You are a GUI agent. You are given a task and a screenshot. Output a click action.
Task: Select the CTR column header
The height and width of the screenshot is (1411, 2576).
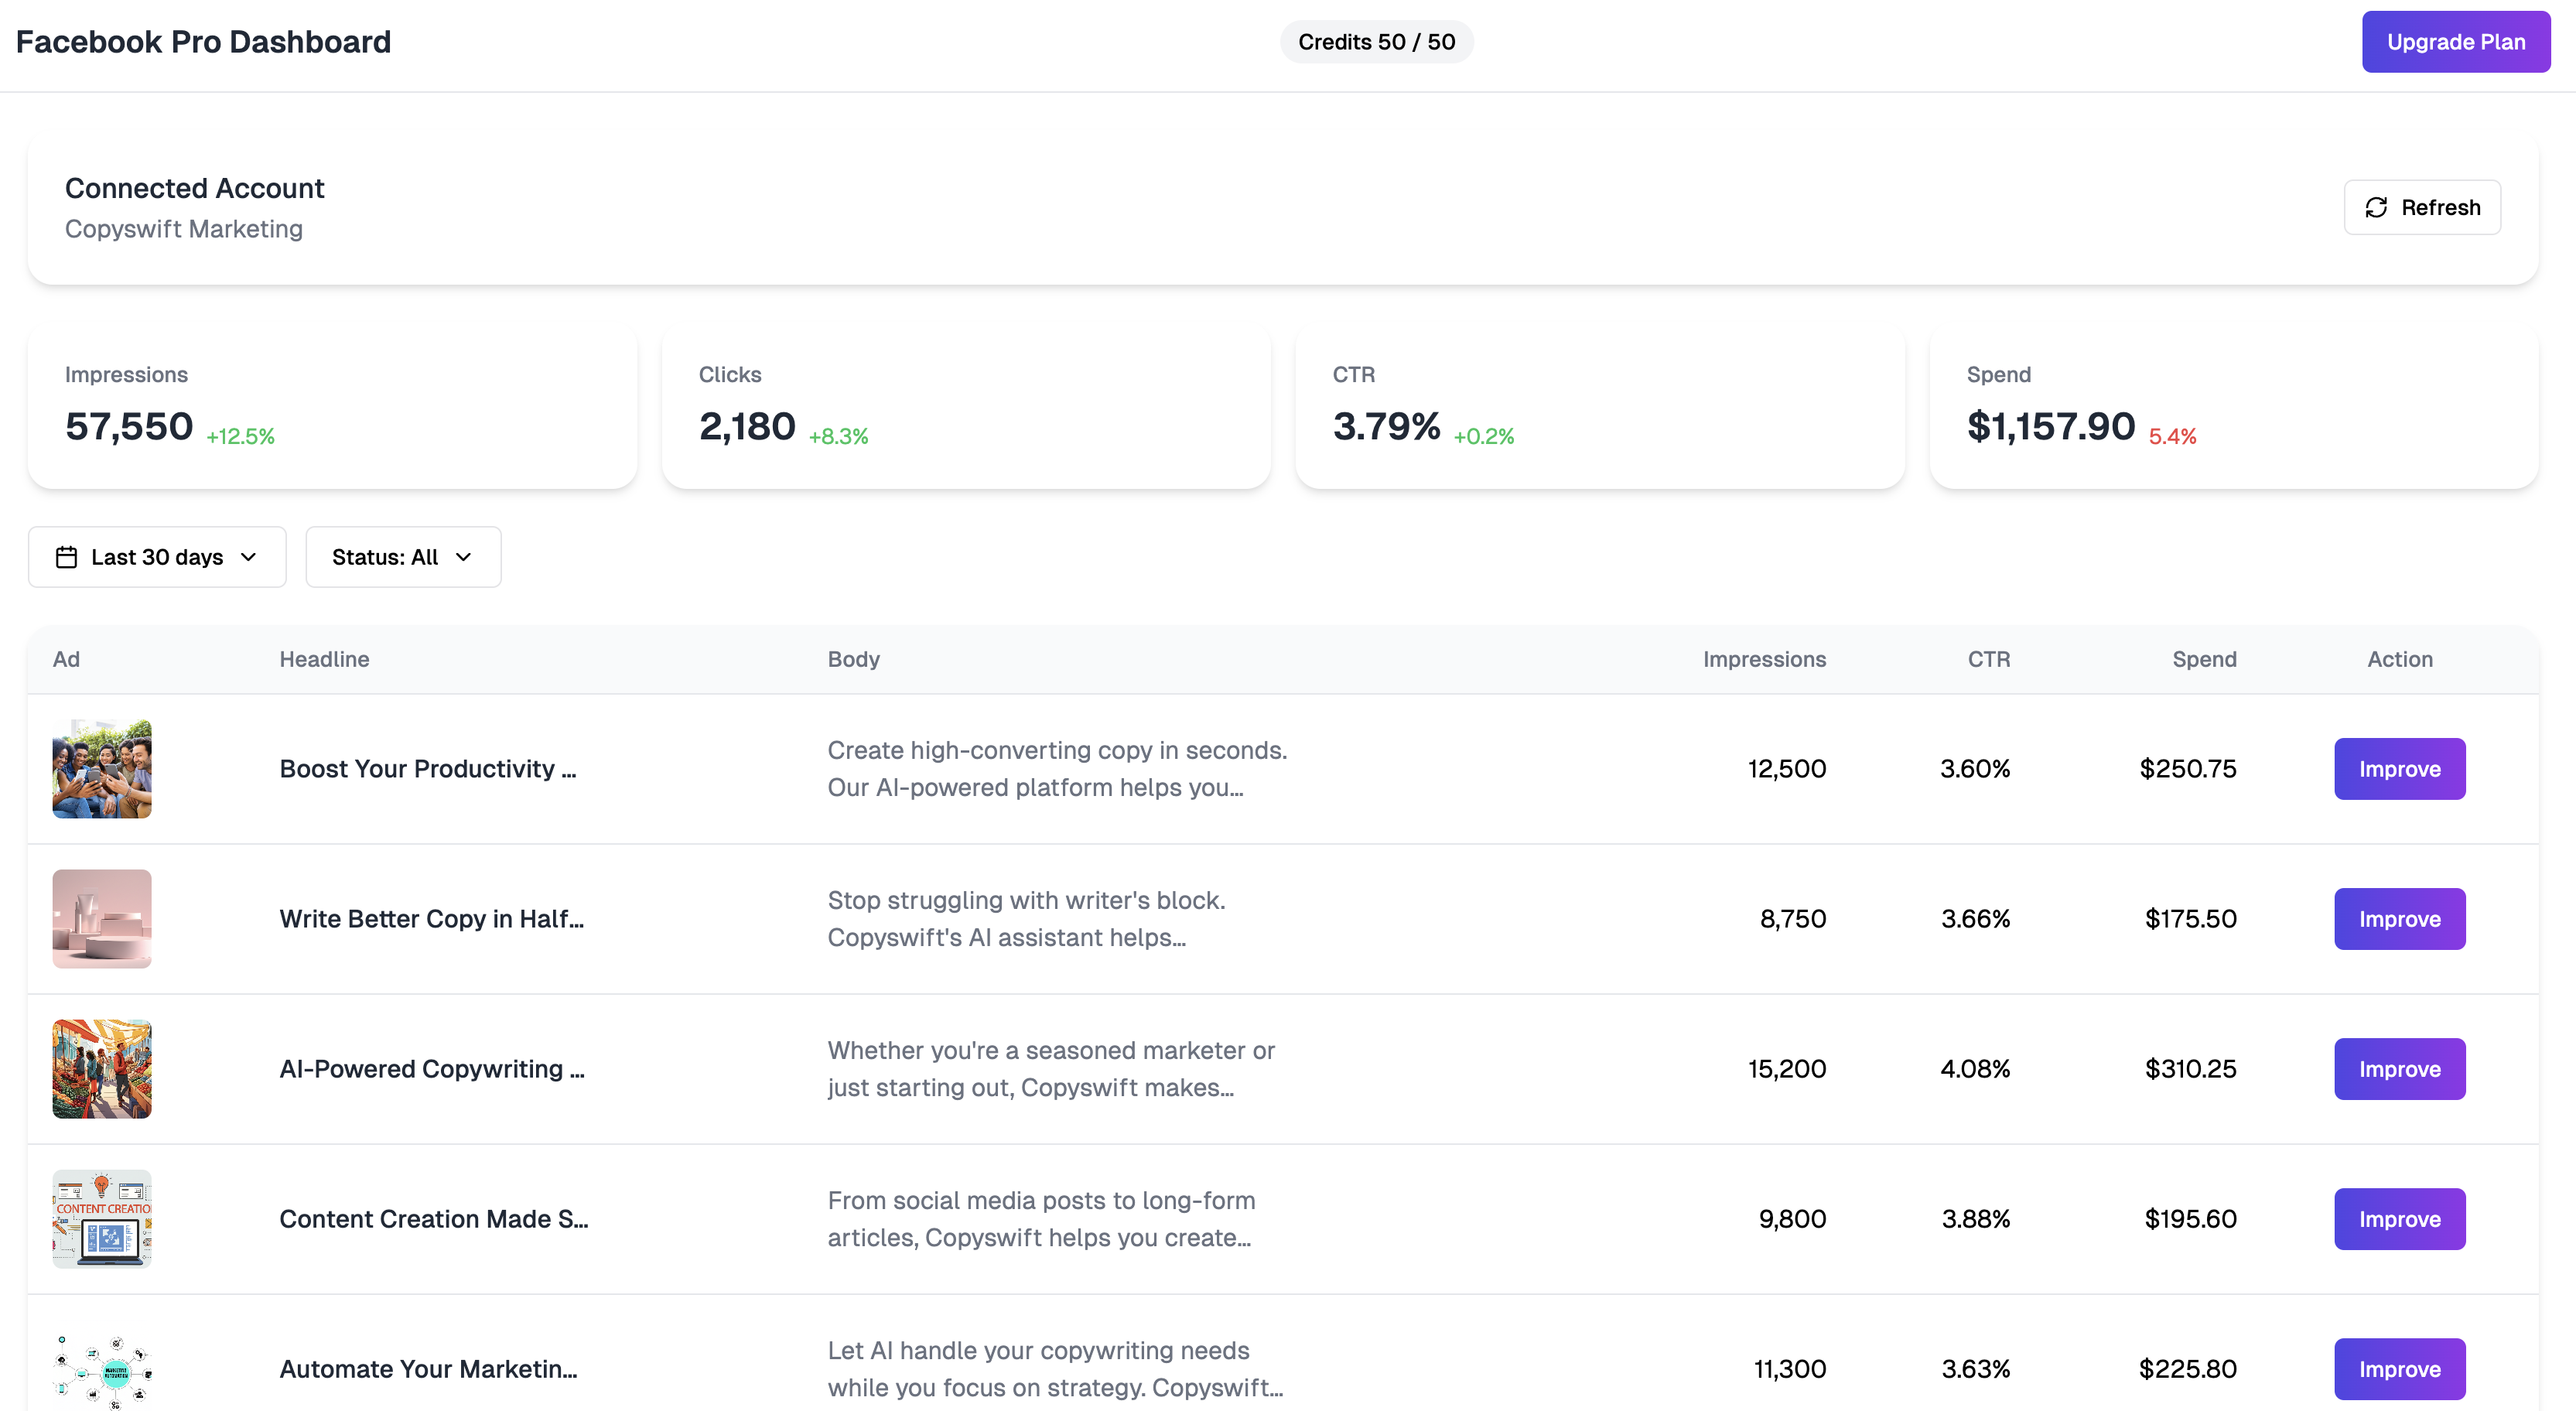[x=1989, y=659]
